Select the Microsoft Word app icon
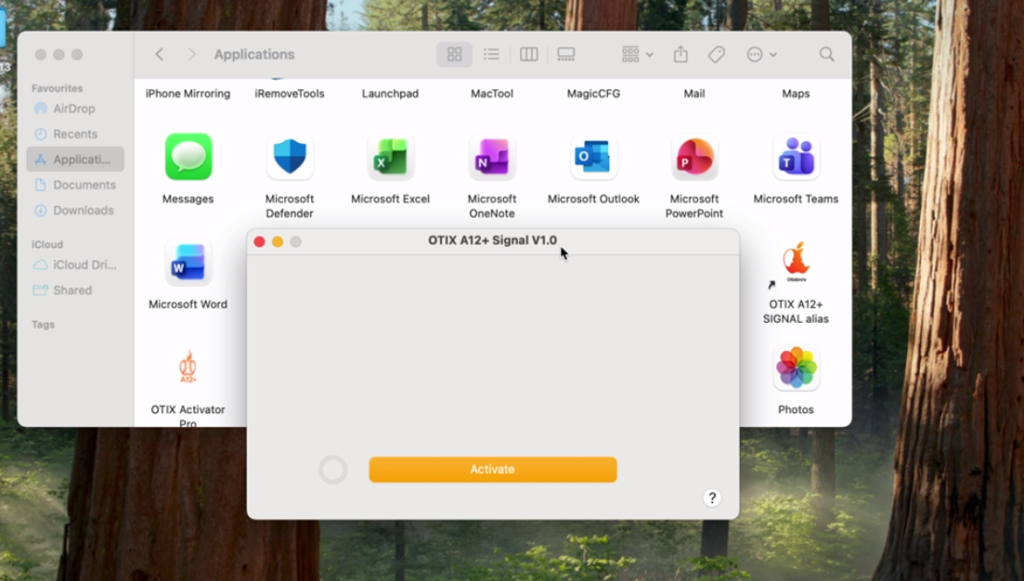 click(188, 263)
